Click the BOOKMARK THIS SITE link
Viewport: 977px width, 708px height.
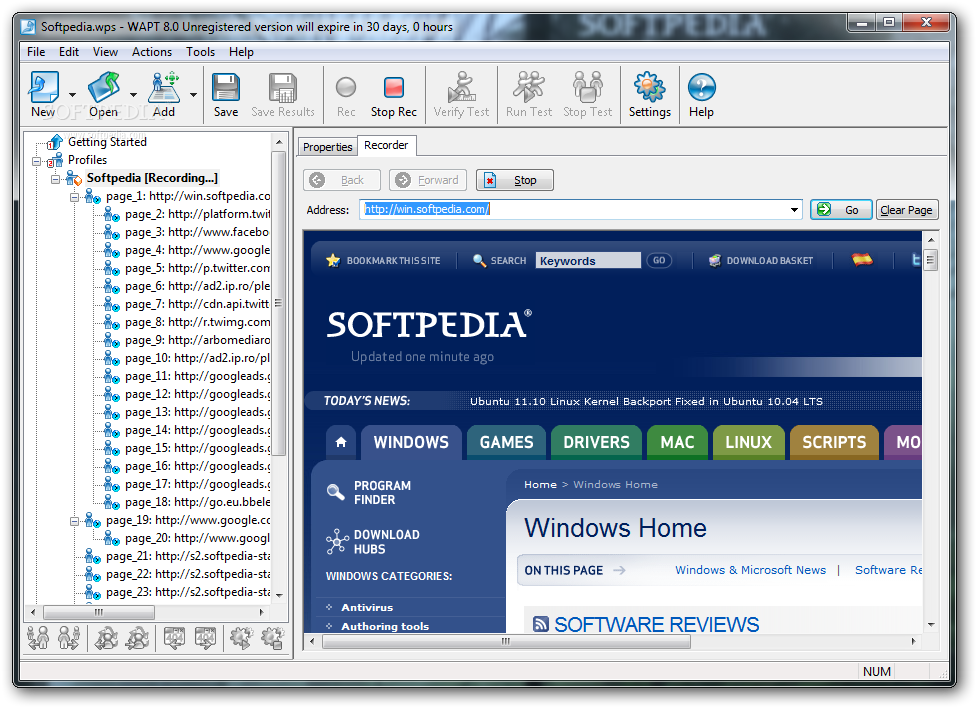pos(393,261)
